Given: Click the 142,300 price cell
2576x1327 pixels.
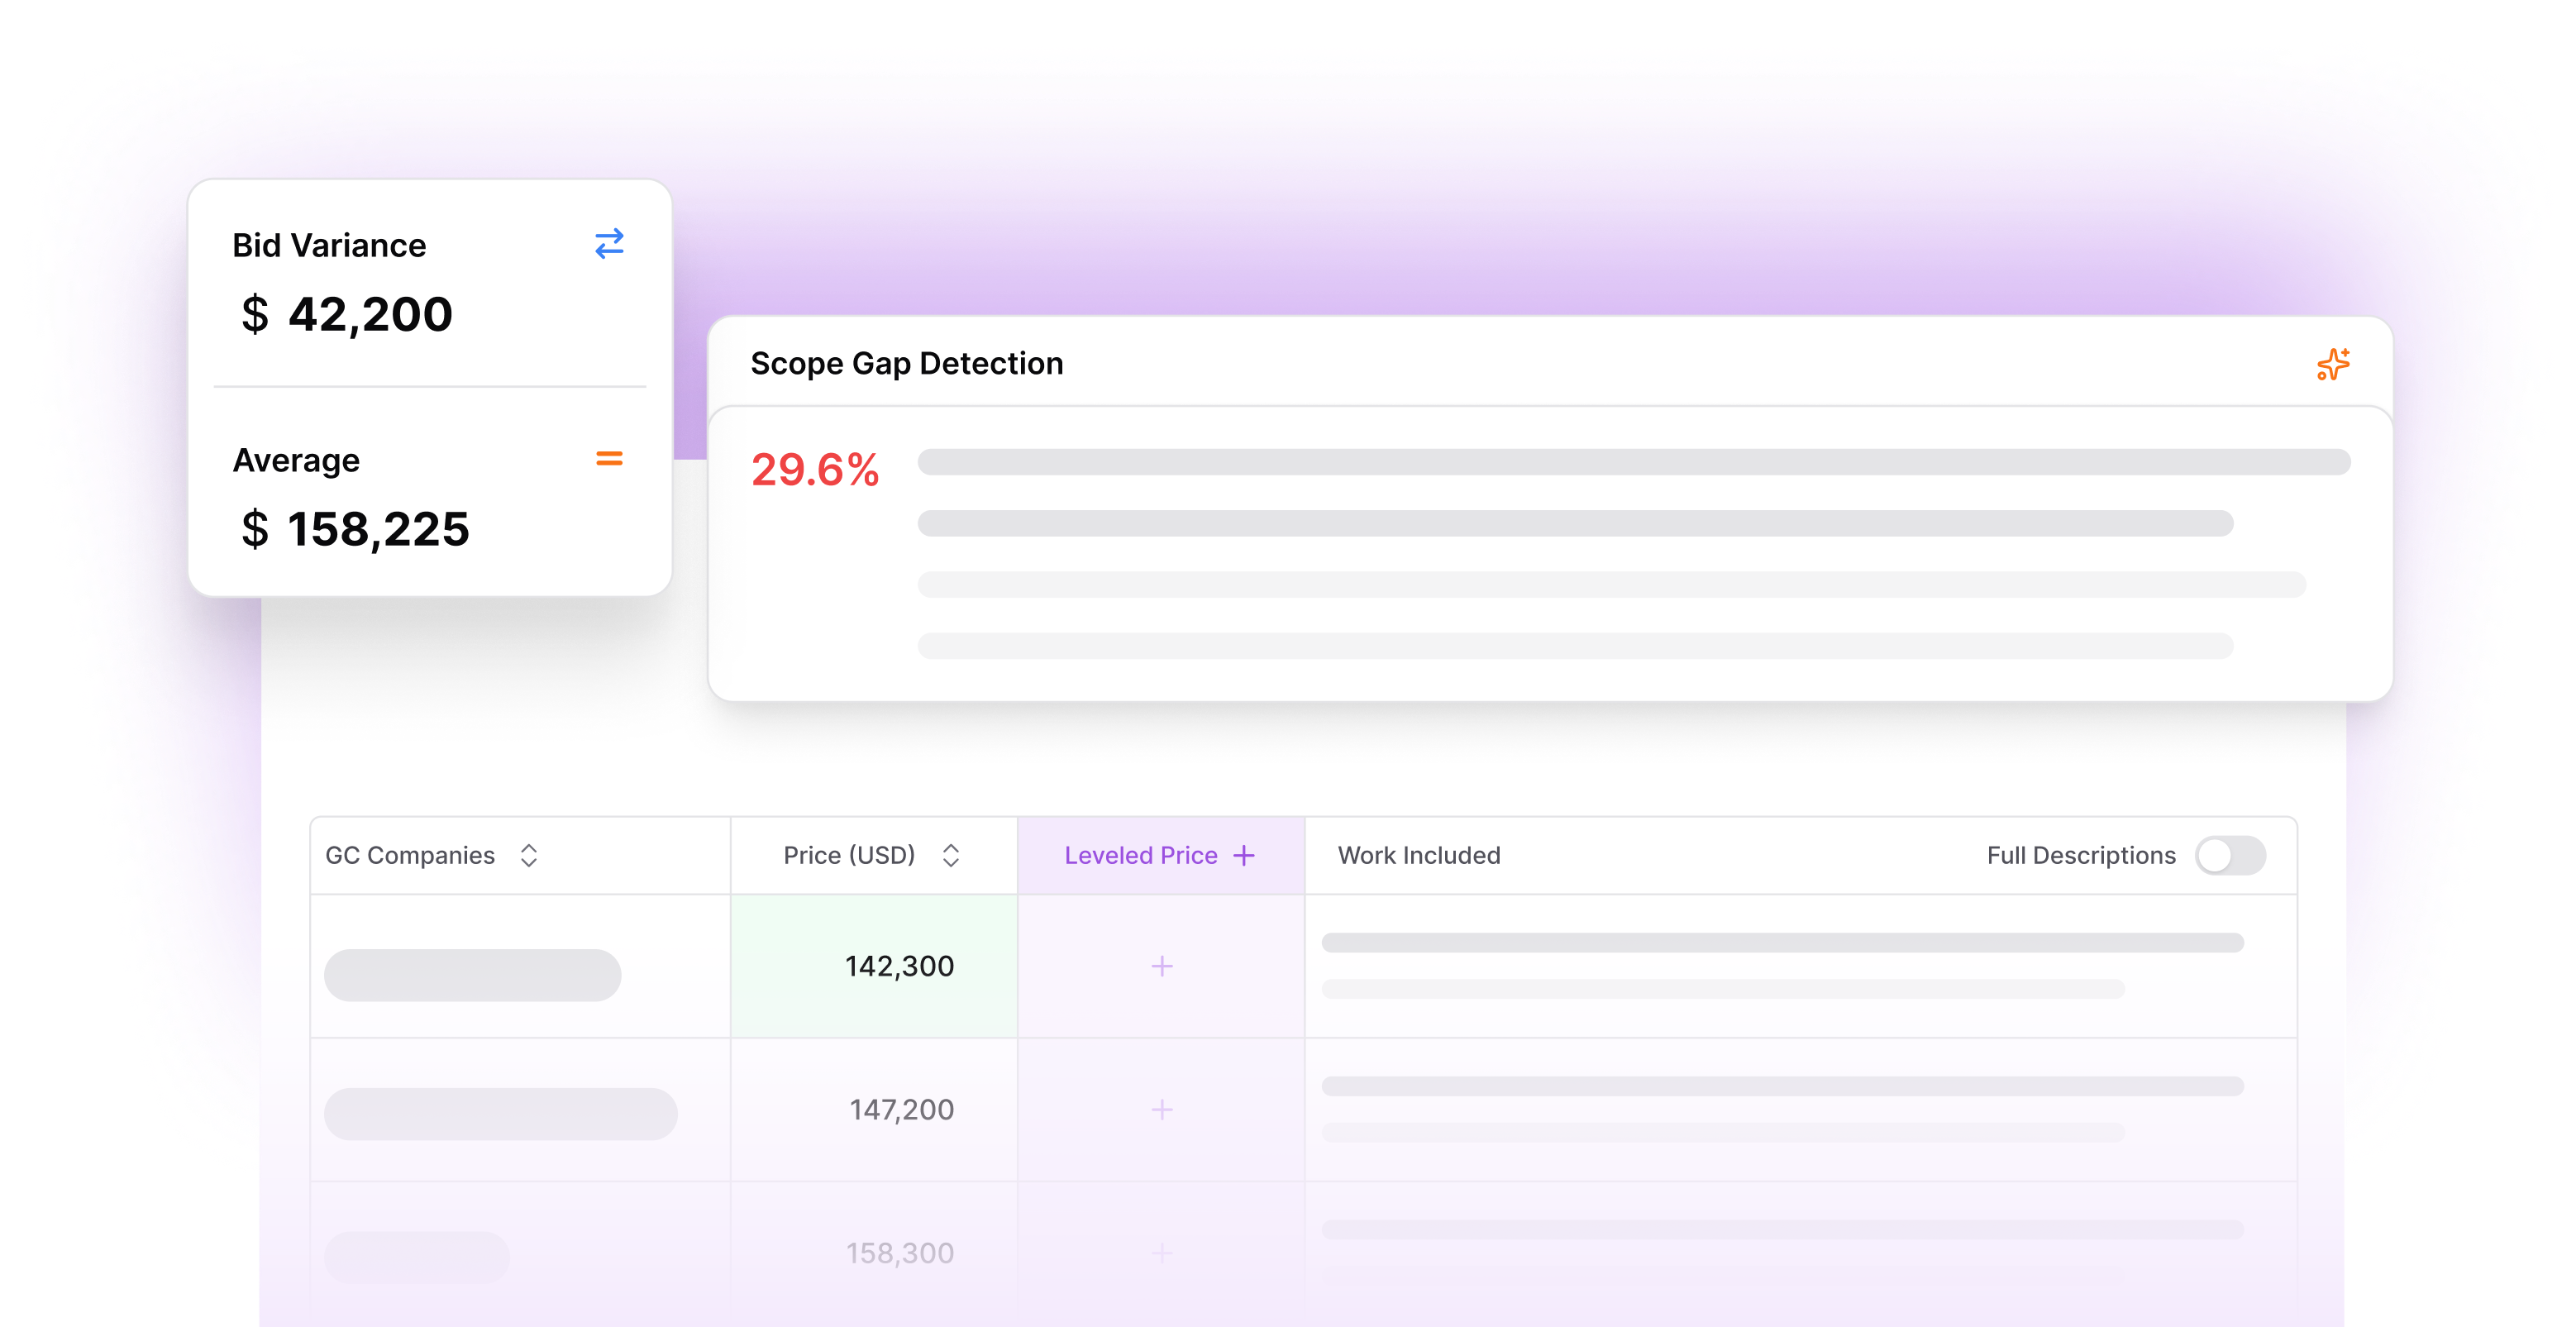Looking at the screenshot, I should coord(898,966).
